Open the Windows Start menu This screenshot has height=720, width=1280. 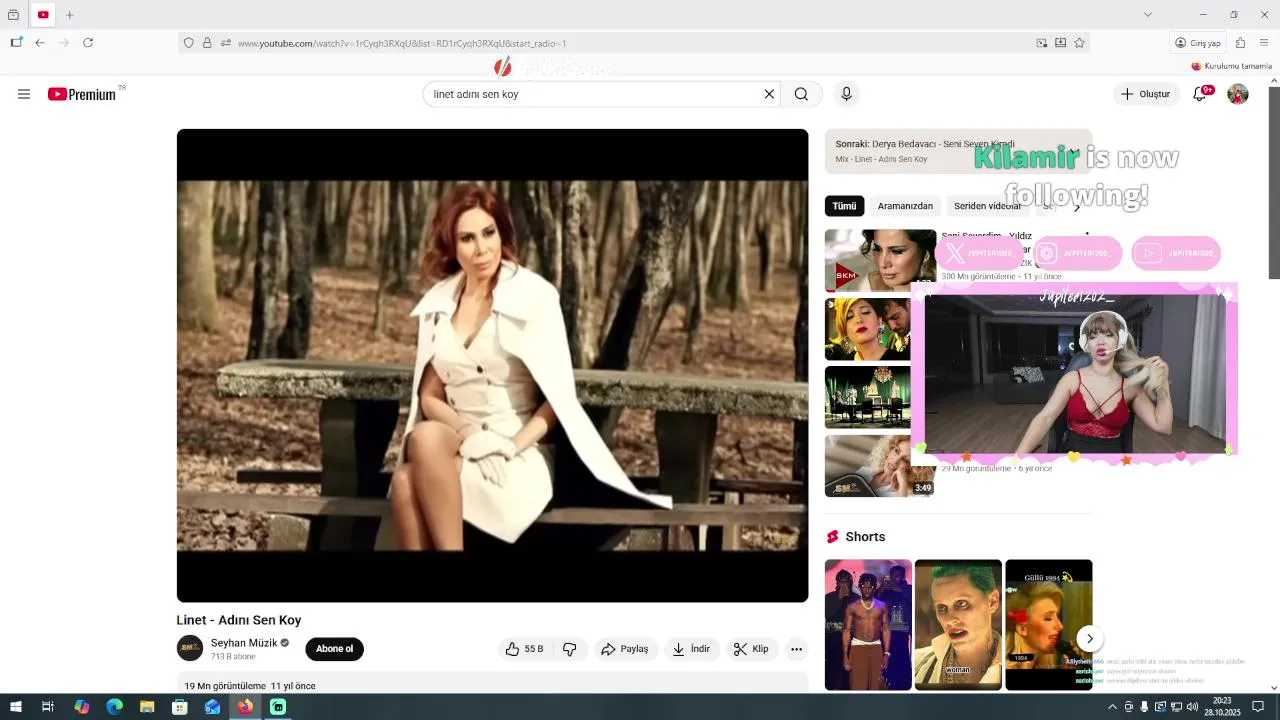click(16, 707)
